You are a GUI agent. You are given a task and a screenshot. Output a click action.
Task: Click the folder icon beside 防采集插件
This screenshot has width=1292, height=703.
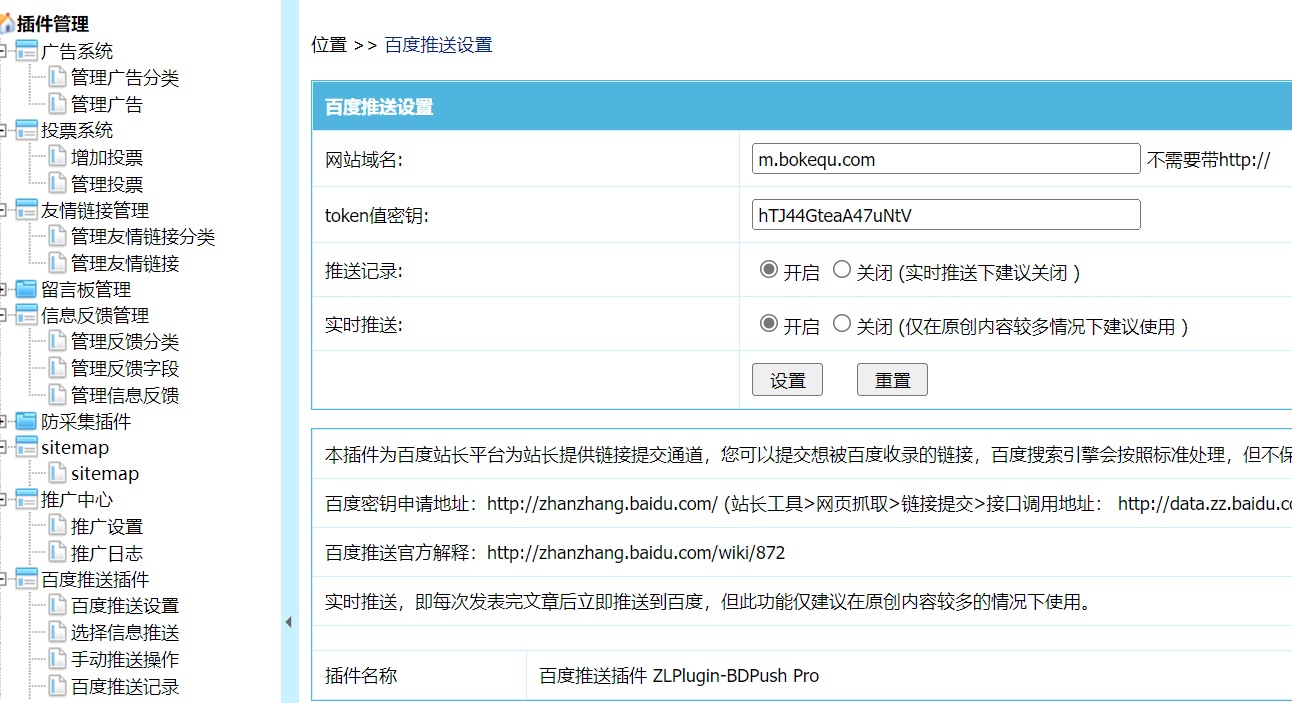point(26,422)
